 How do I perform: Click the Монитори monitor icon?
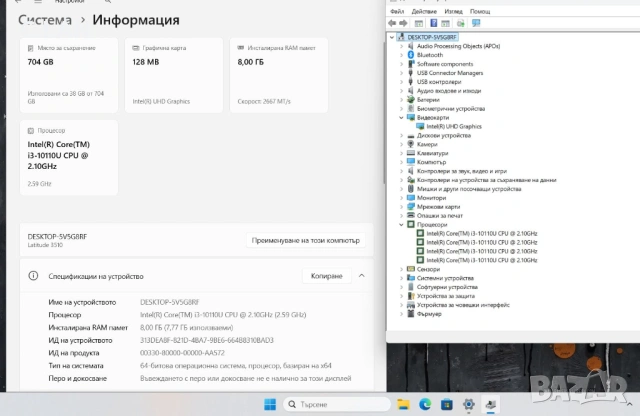tap(411, 198)
